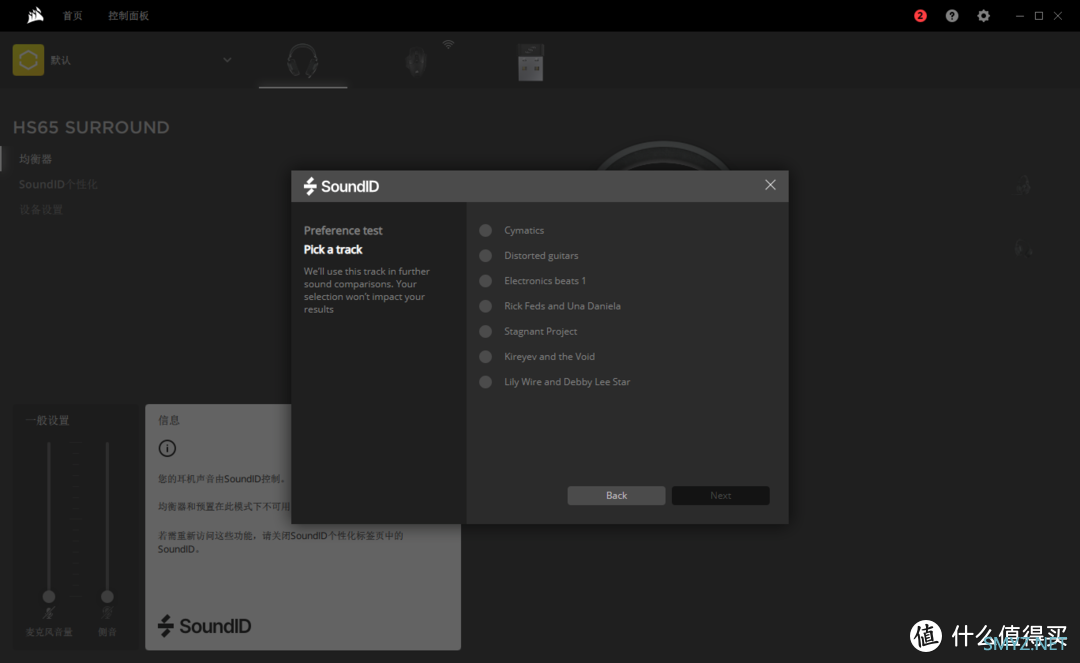1080x663 pixels.
Task: Click the SoundID logo in the dialog header
Action: 342,186
